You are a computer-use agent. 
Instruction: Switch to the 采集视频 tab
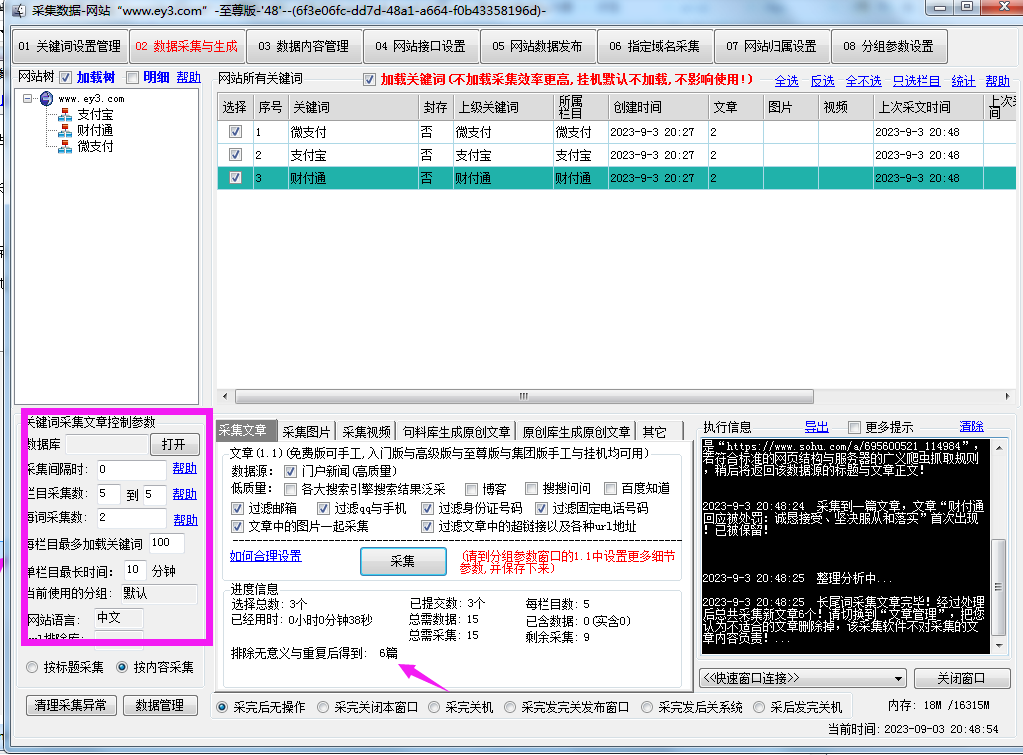366,432
